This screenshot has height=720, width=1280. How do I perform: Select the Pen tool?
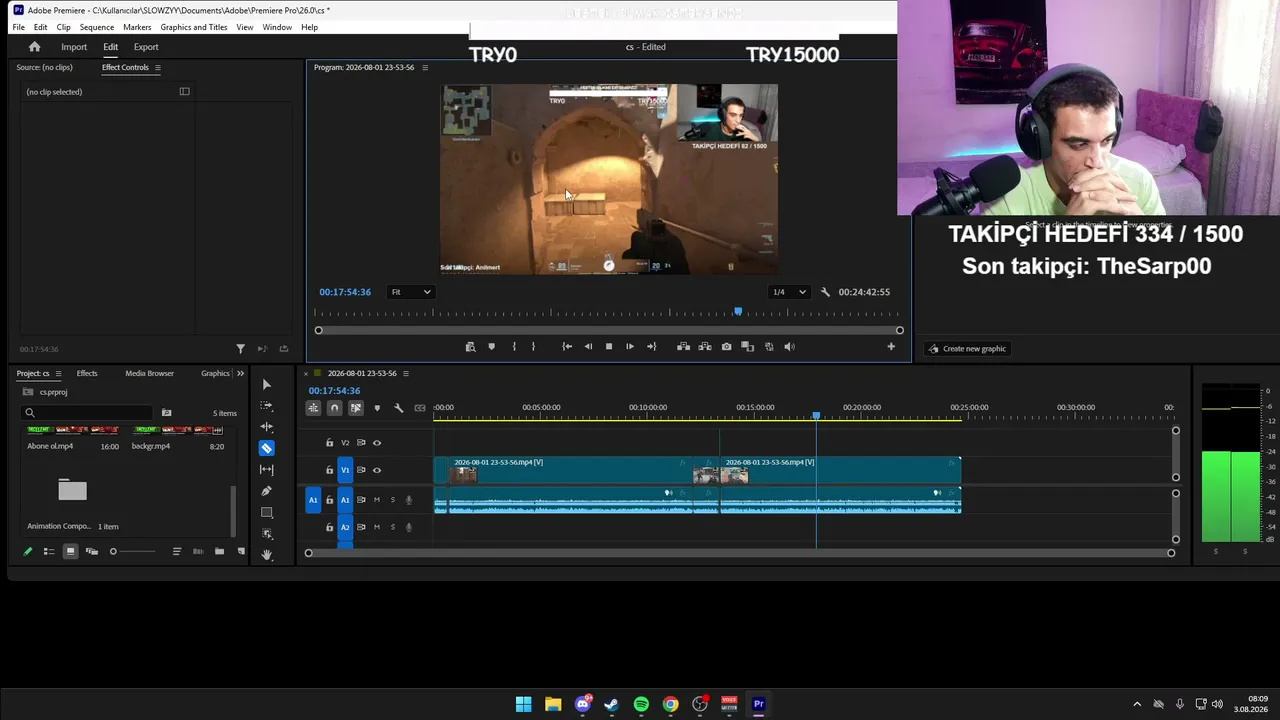point(266,491)
